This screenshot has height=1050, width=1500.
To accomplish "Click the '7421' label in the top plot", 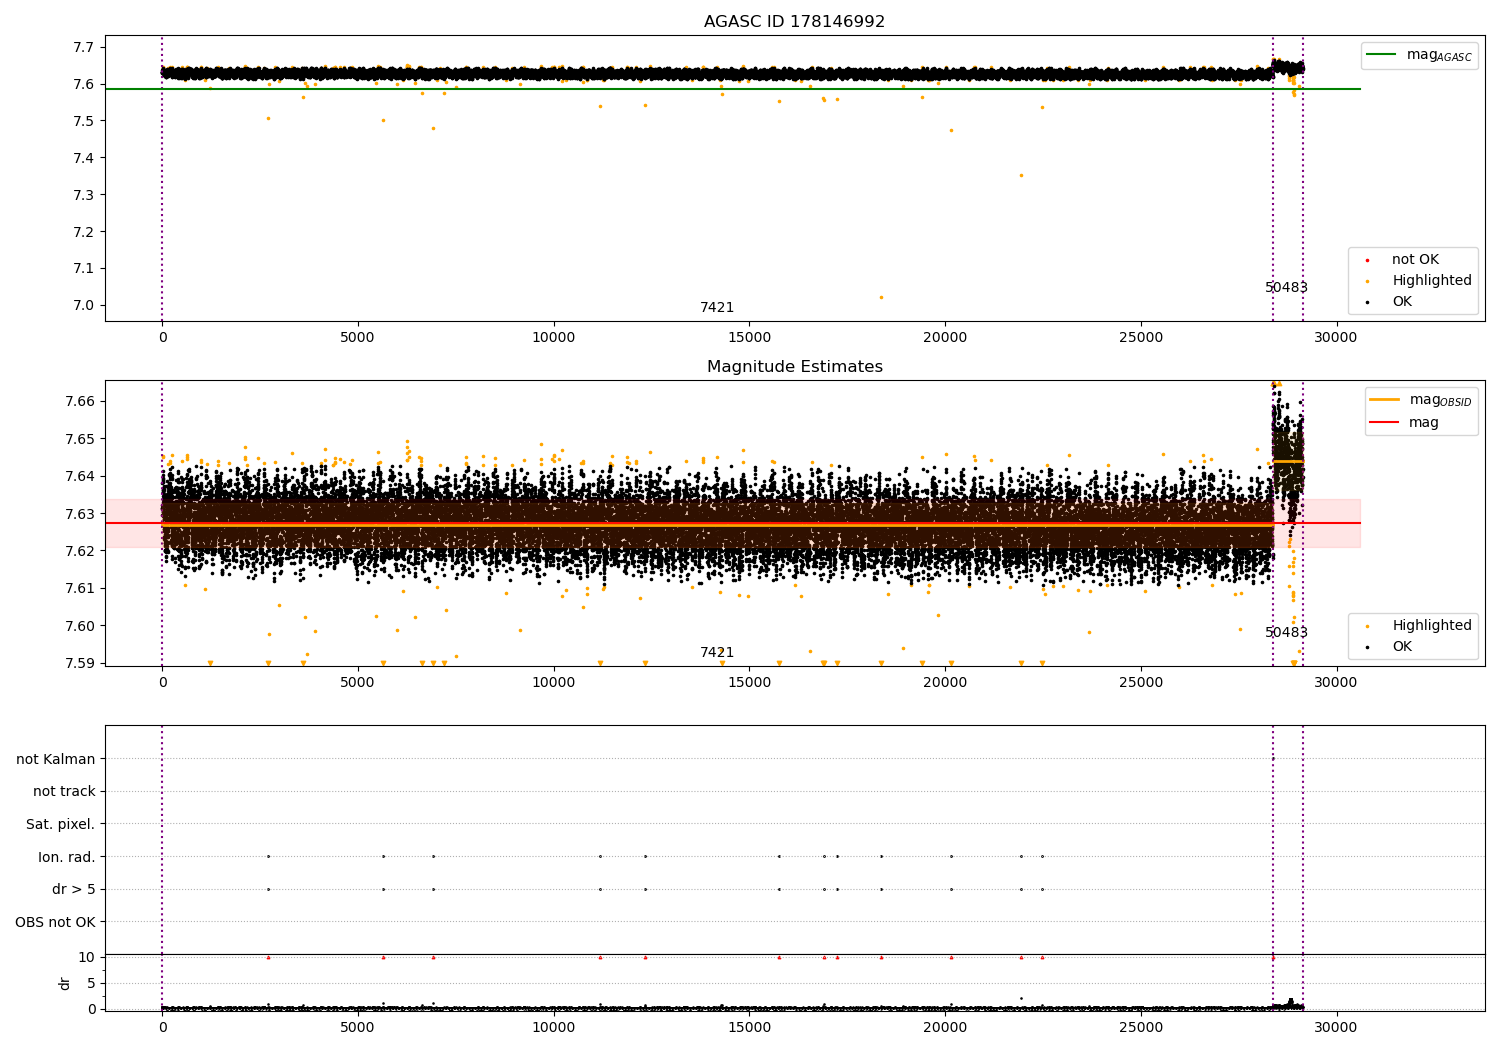I will pyautogui.click(x=717, y=308).
